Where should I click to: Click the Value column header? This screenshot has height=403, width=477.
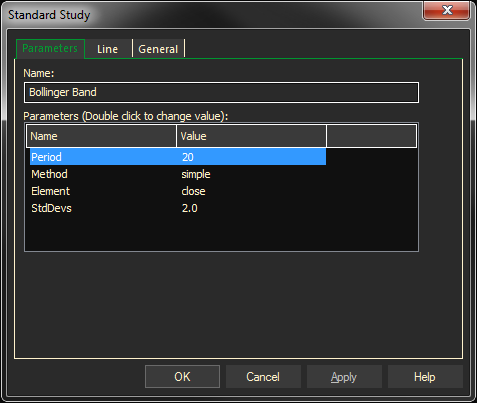[251, 136]
